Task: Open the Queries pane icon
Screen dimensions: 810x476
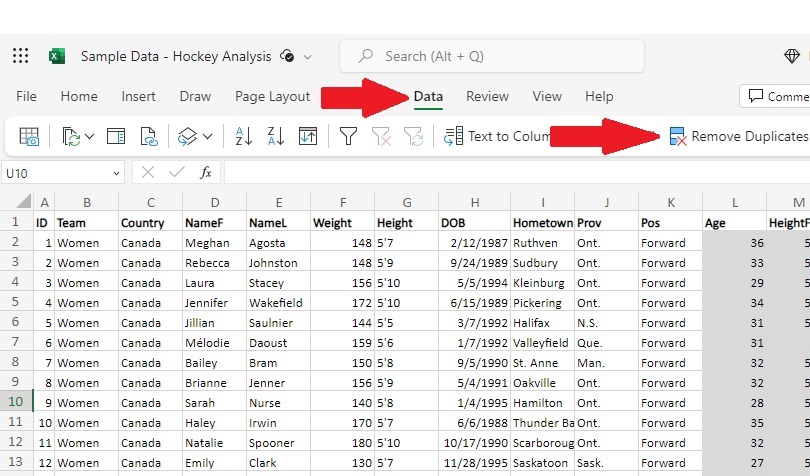Action: click(x=116, y=136)
